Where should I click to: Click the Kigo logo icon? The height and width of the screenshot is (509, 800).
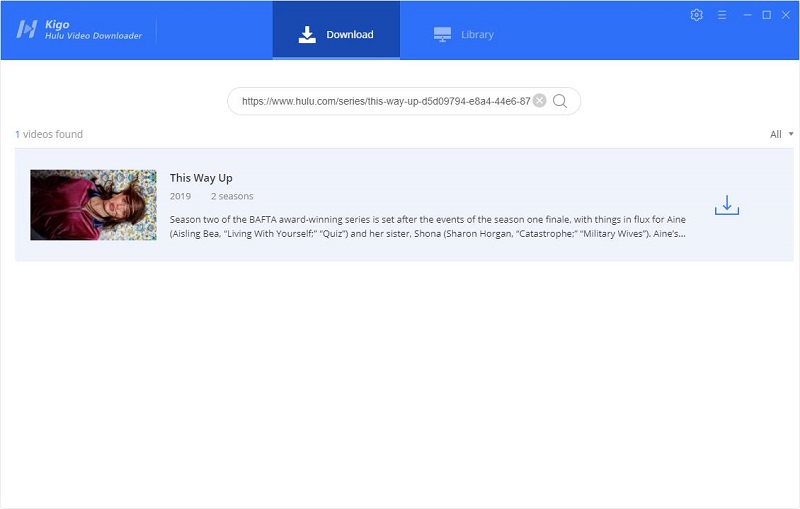[x=27, y=30]
